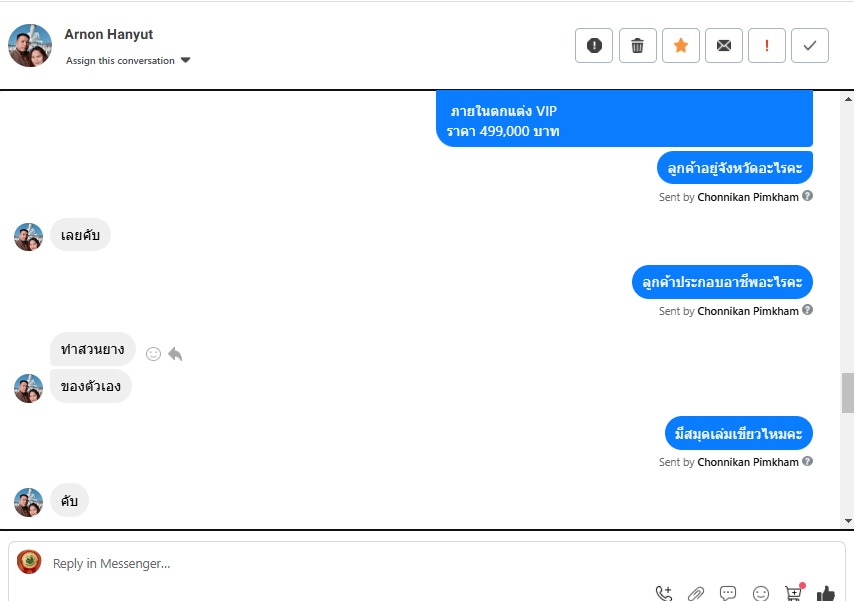Screen dimensions: 854x601
Task: React to 'ทำสวนยาง' message with emoji icon
Action: click(154, 354)
